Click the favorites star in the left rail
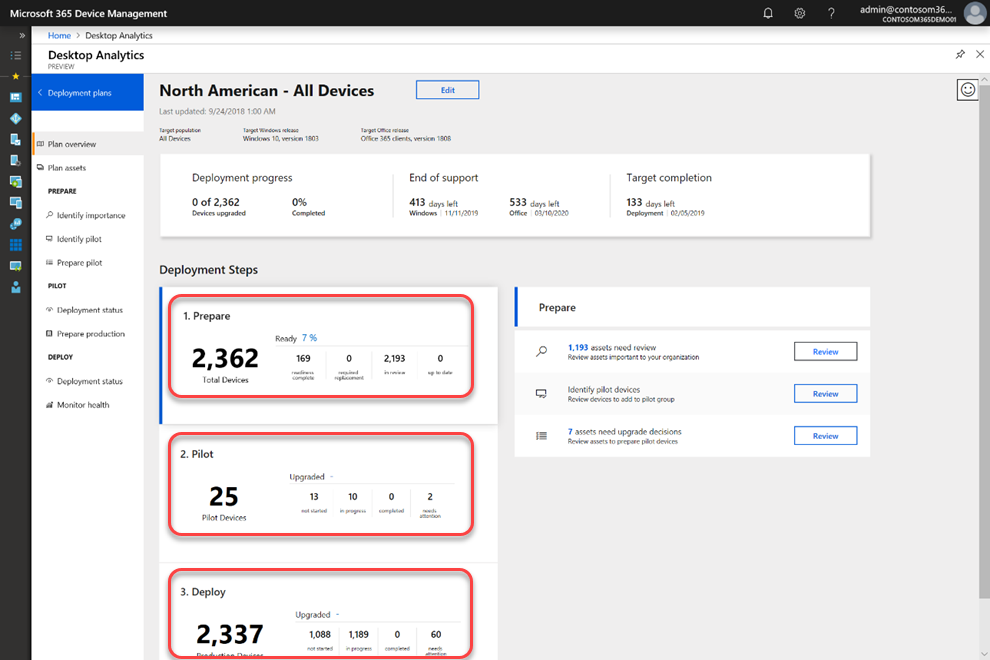The width and height of the screenshot is (990, 660). pyautogui.click(x=15, y=76)
